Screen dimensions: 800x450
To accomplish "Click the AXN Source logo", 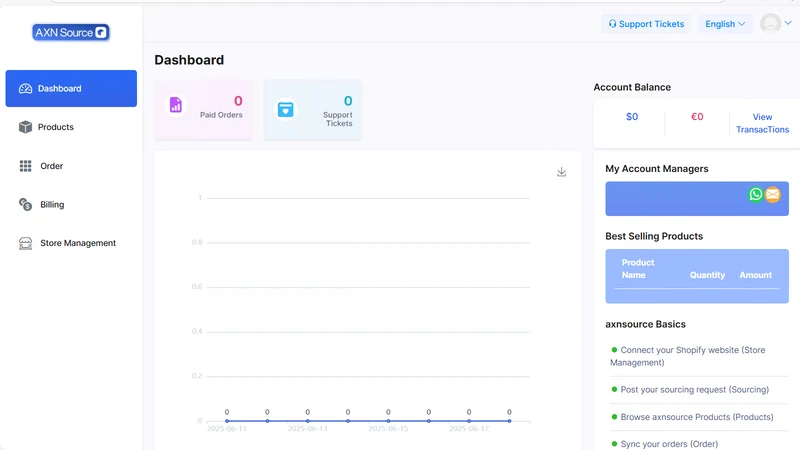I will 71,33.
